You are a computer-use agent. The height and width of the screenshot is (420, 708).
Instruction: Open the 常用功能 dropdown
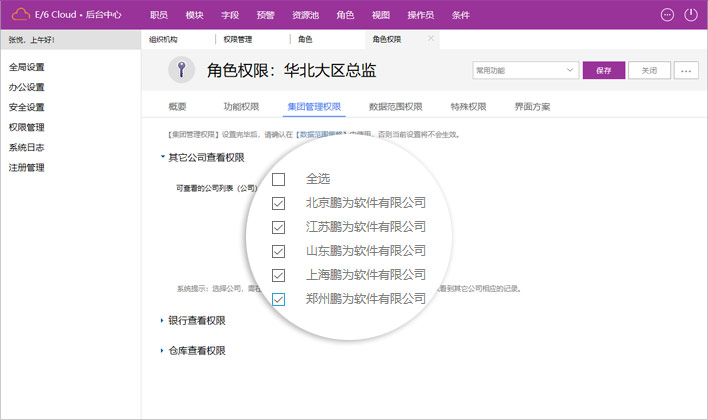[525, 70]
